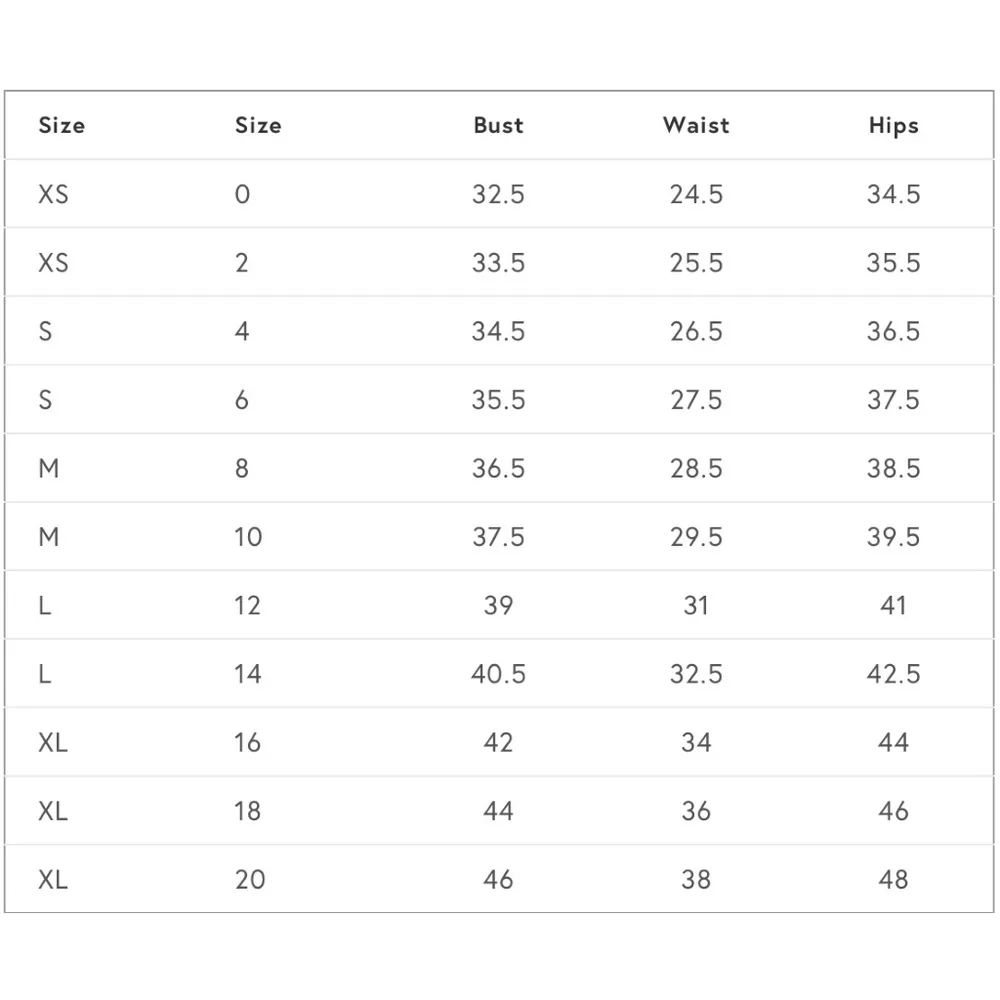
Task: Select the numeric size 2 cell
Action: click(242, 263)
